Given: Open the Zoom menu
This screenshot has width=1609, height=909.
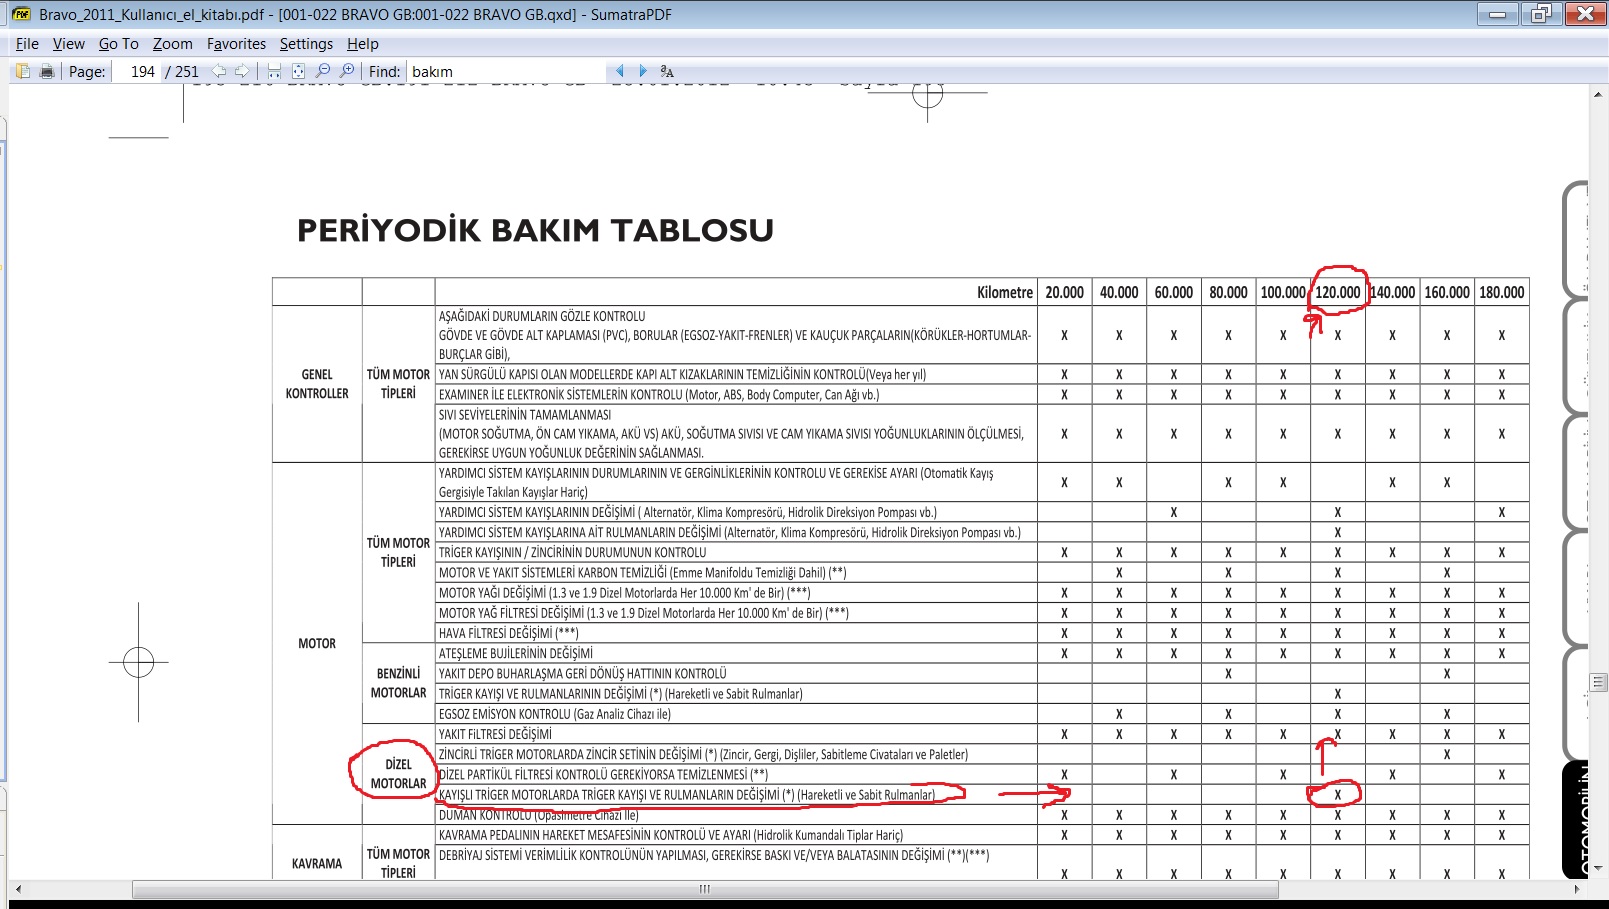Looking at the screenshot, I should (x=172, y=44).
